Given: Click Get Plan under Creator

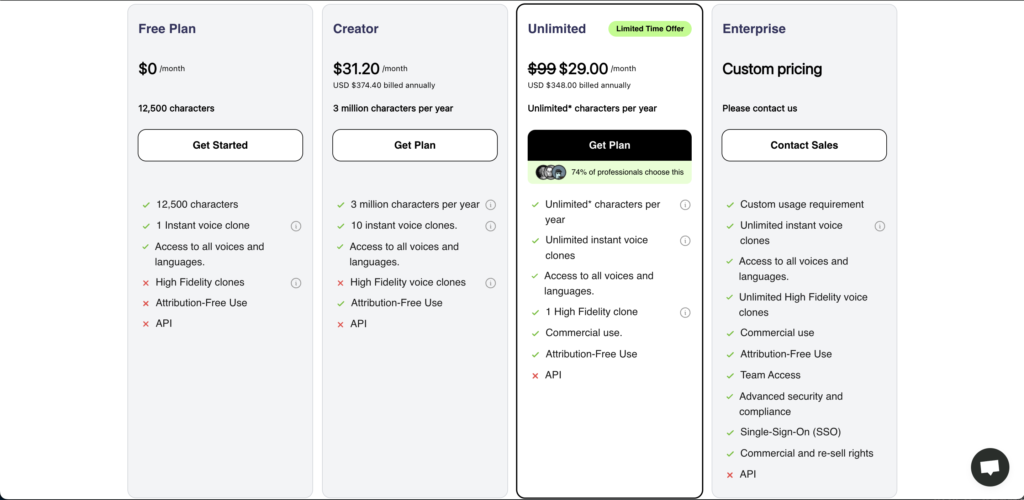Looking at the screenshot, I should (x=415, y=145).
